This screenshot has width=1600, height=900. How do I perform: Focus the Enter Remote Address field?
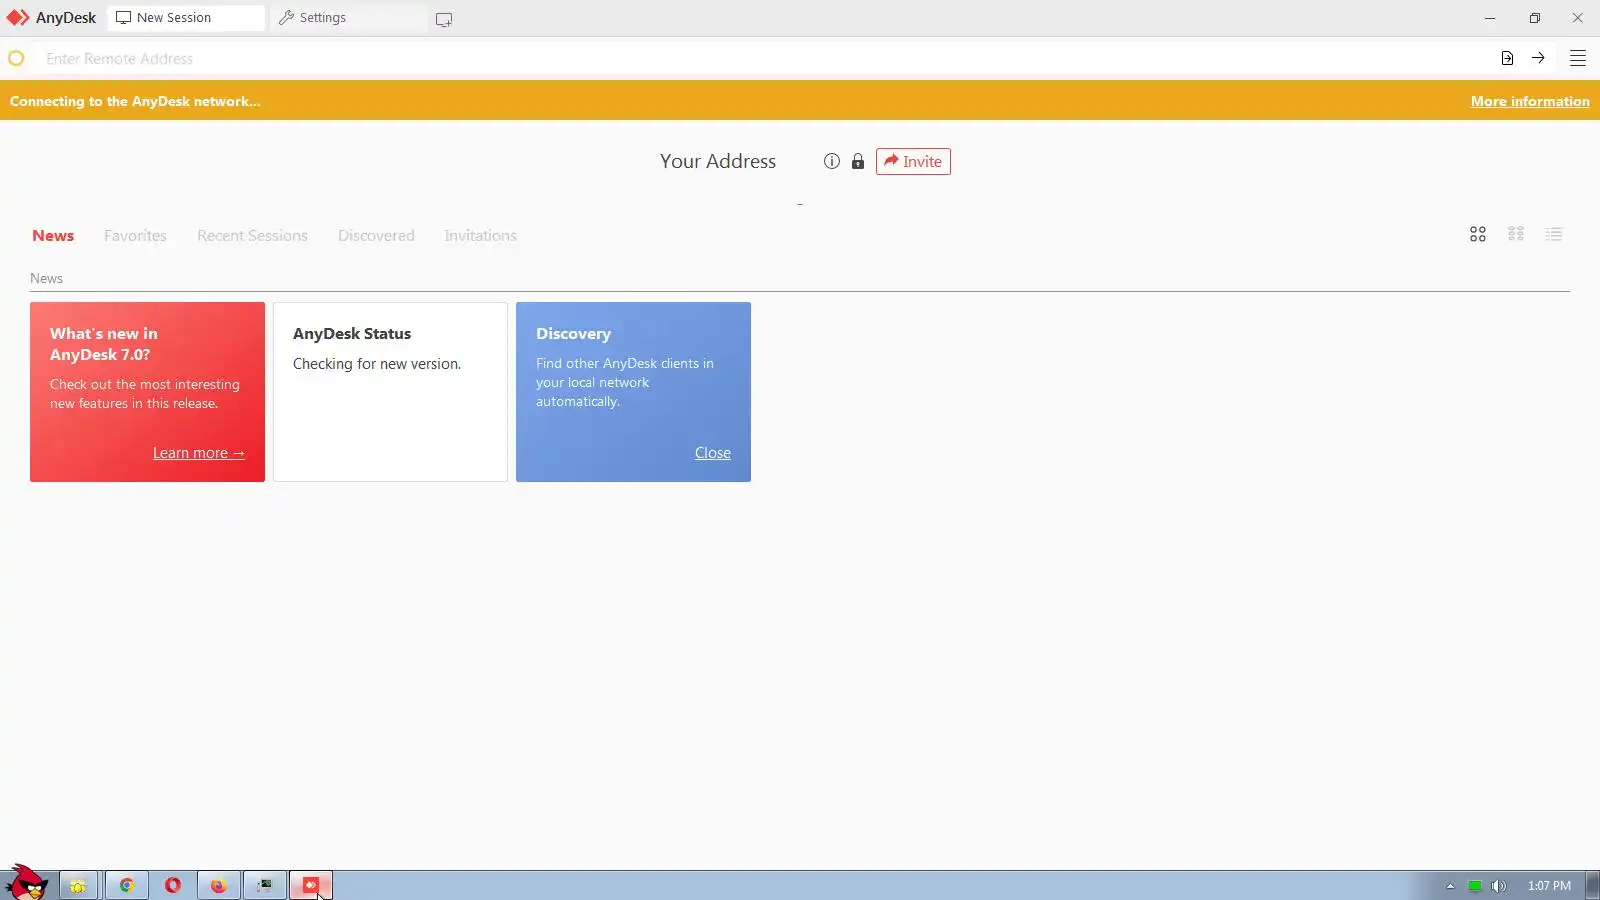(760, 59)
